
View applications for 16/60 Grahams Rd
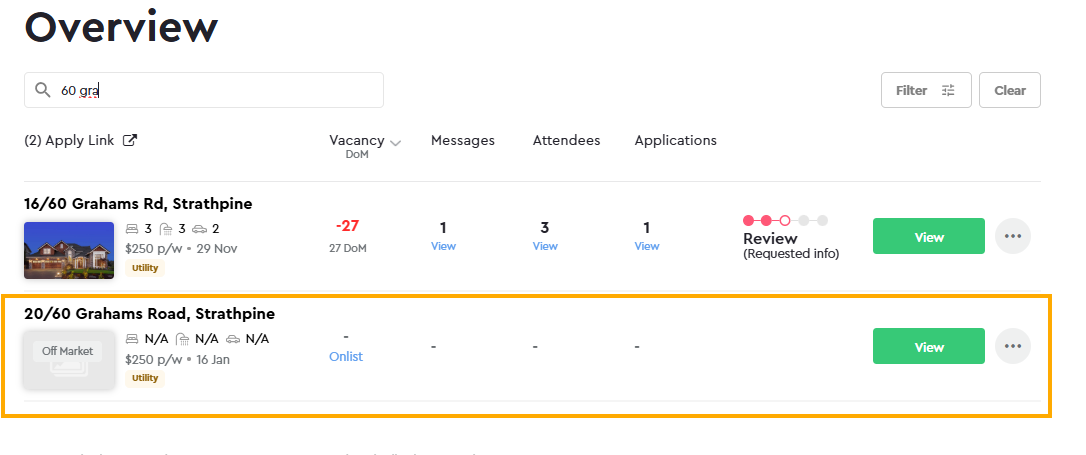pyautogui.click(x=647, y=246)
